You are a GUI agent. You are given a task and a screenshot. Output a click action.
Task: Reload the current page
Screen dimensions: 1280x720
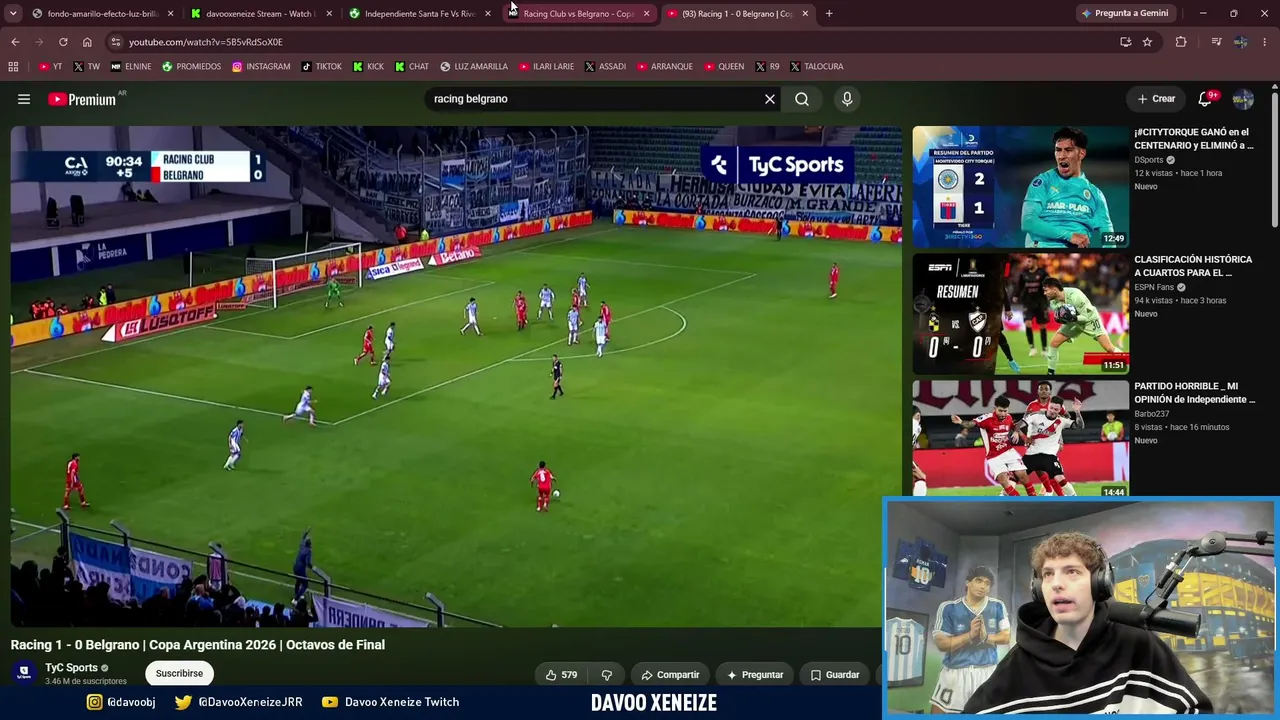click(x=63, y=42)
